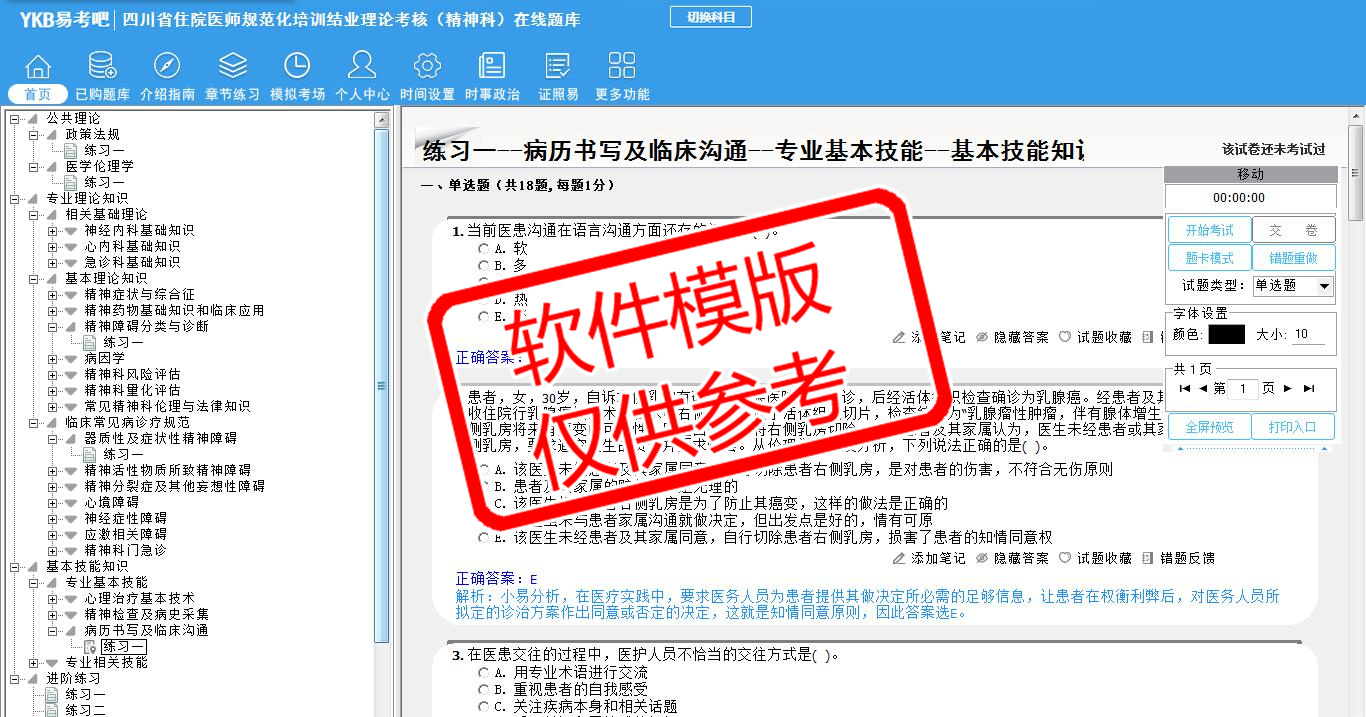Click 试题收藏 heart icon for question 1

pos(1065,337)
